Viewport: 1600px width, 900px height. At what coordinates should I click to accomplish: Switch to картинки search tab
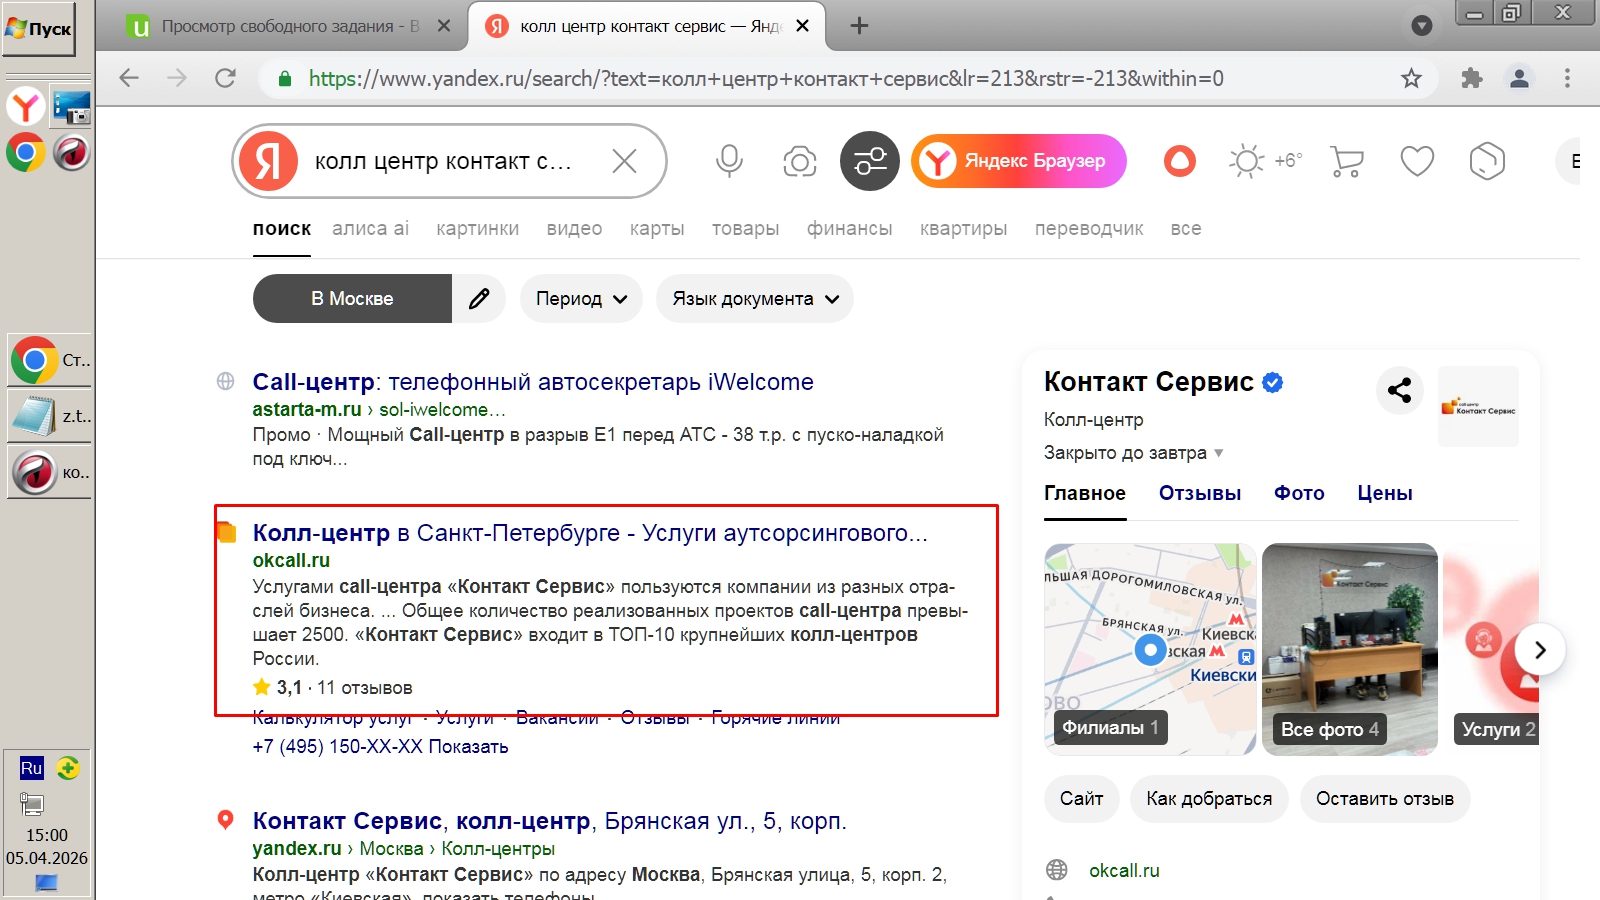[x=478, y=229]
